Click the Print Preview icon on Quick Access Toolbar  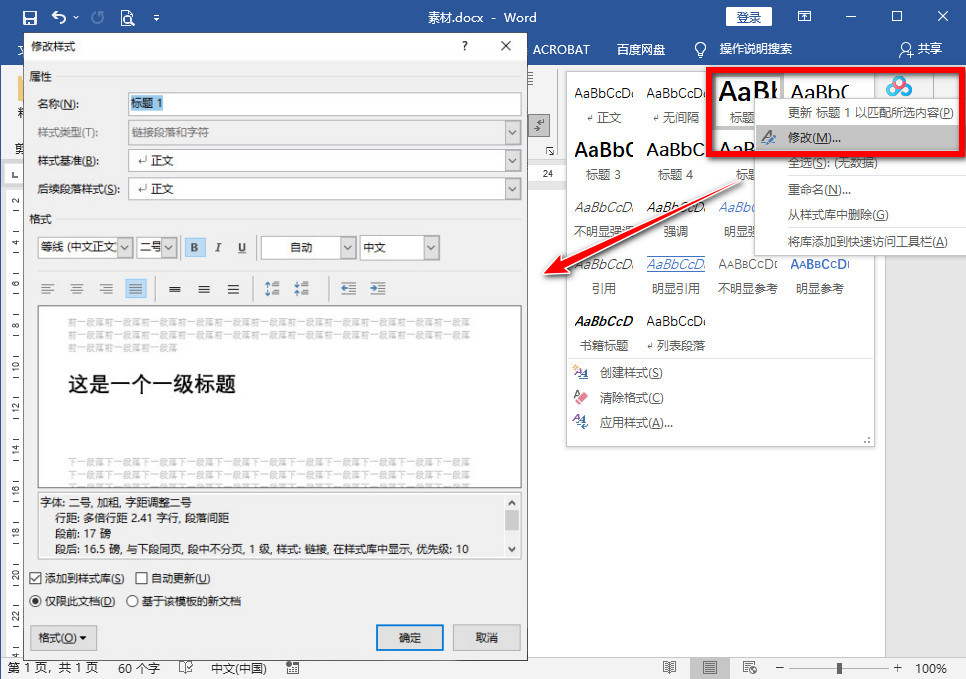[128, 16]
